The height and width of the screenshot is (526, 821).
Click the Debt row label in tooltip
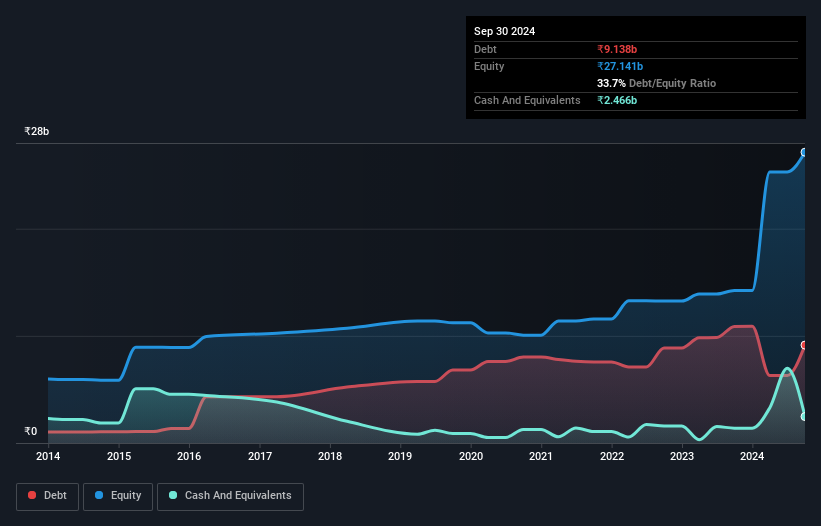[x=485, y=49]
